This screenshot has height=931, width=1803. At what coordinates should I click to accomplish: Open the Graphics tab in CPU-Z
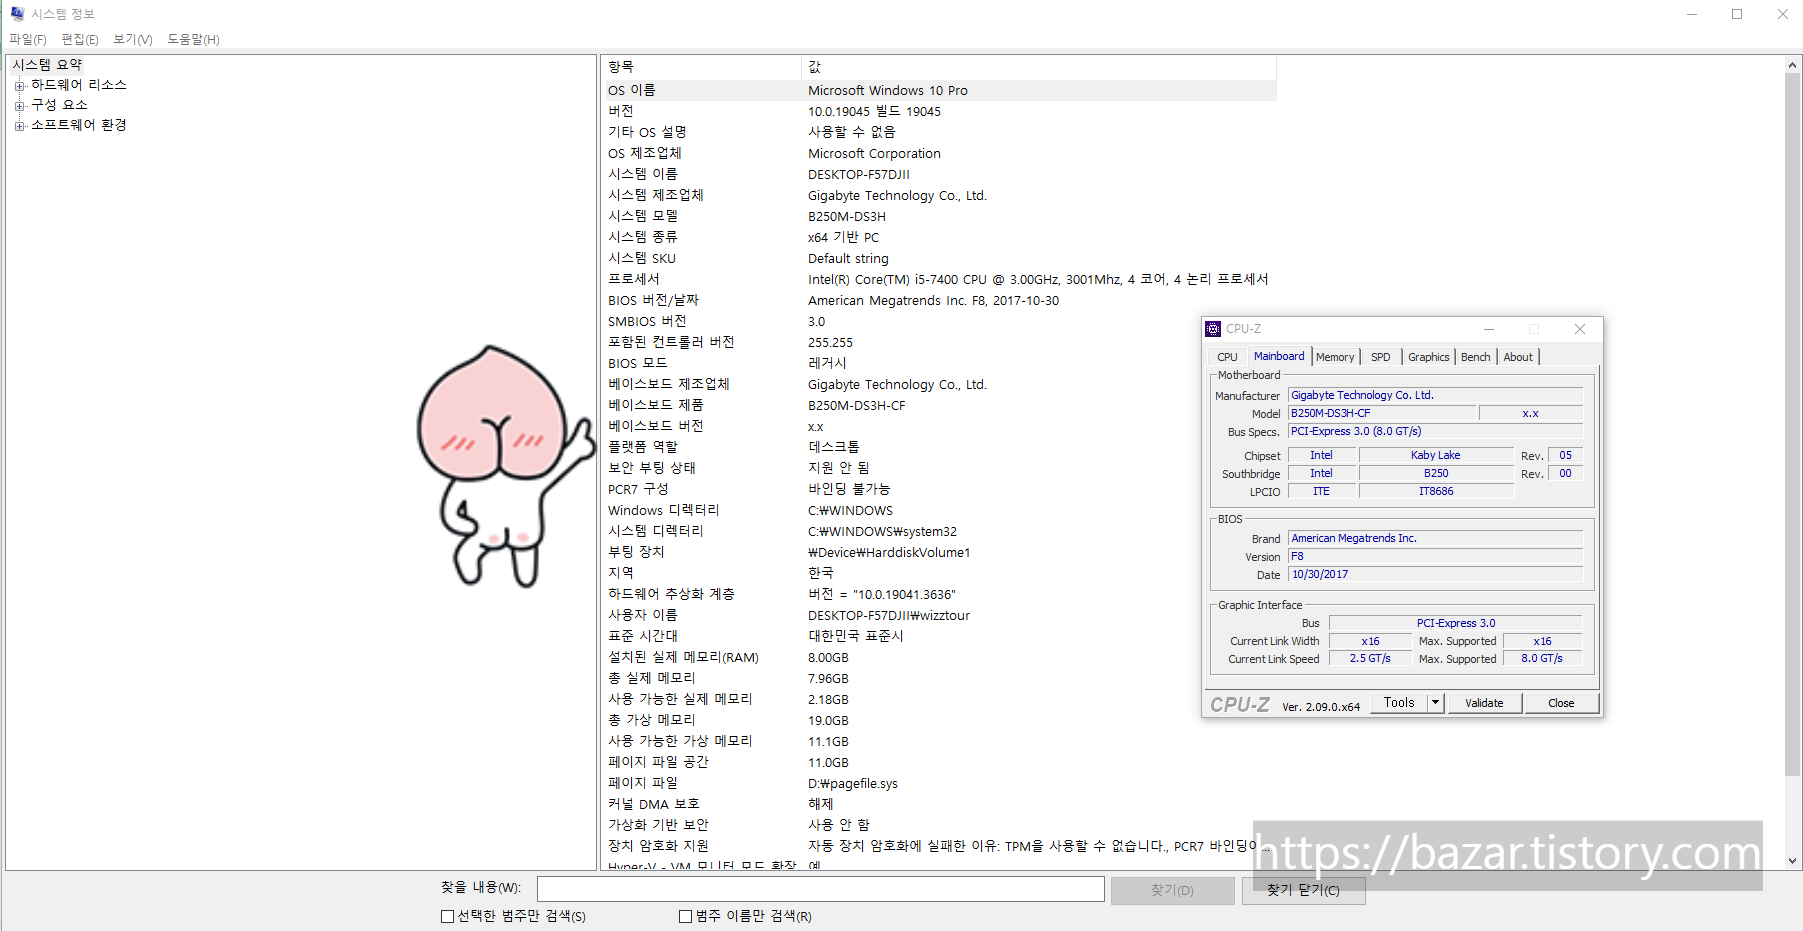1428,357
